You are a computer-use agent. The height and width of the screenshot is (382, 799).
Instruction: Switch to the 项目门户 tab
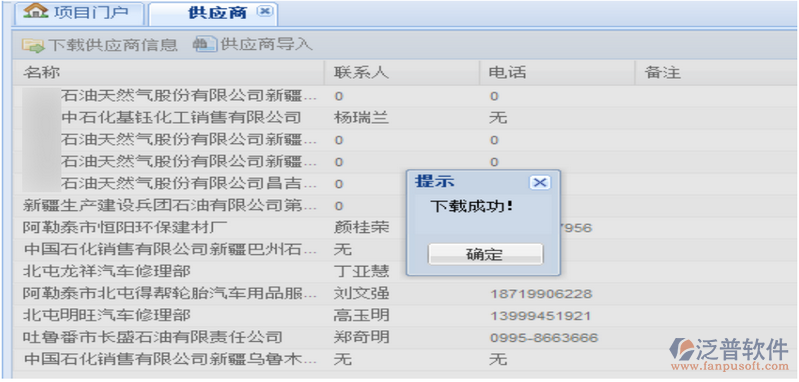tap(78, 12)
